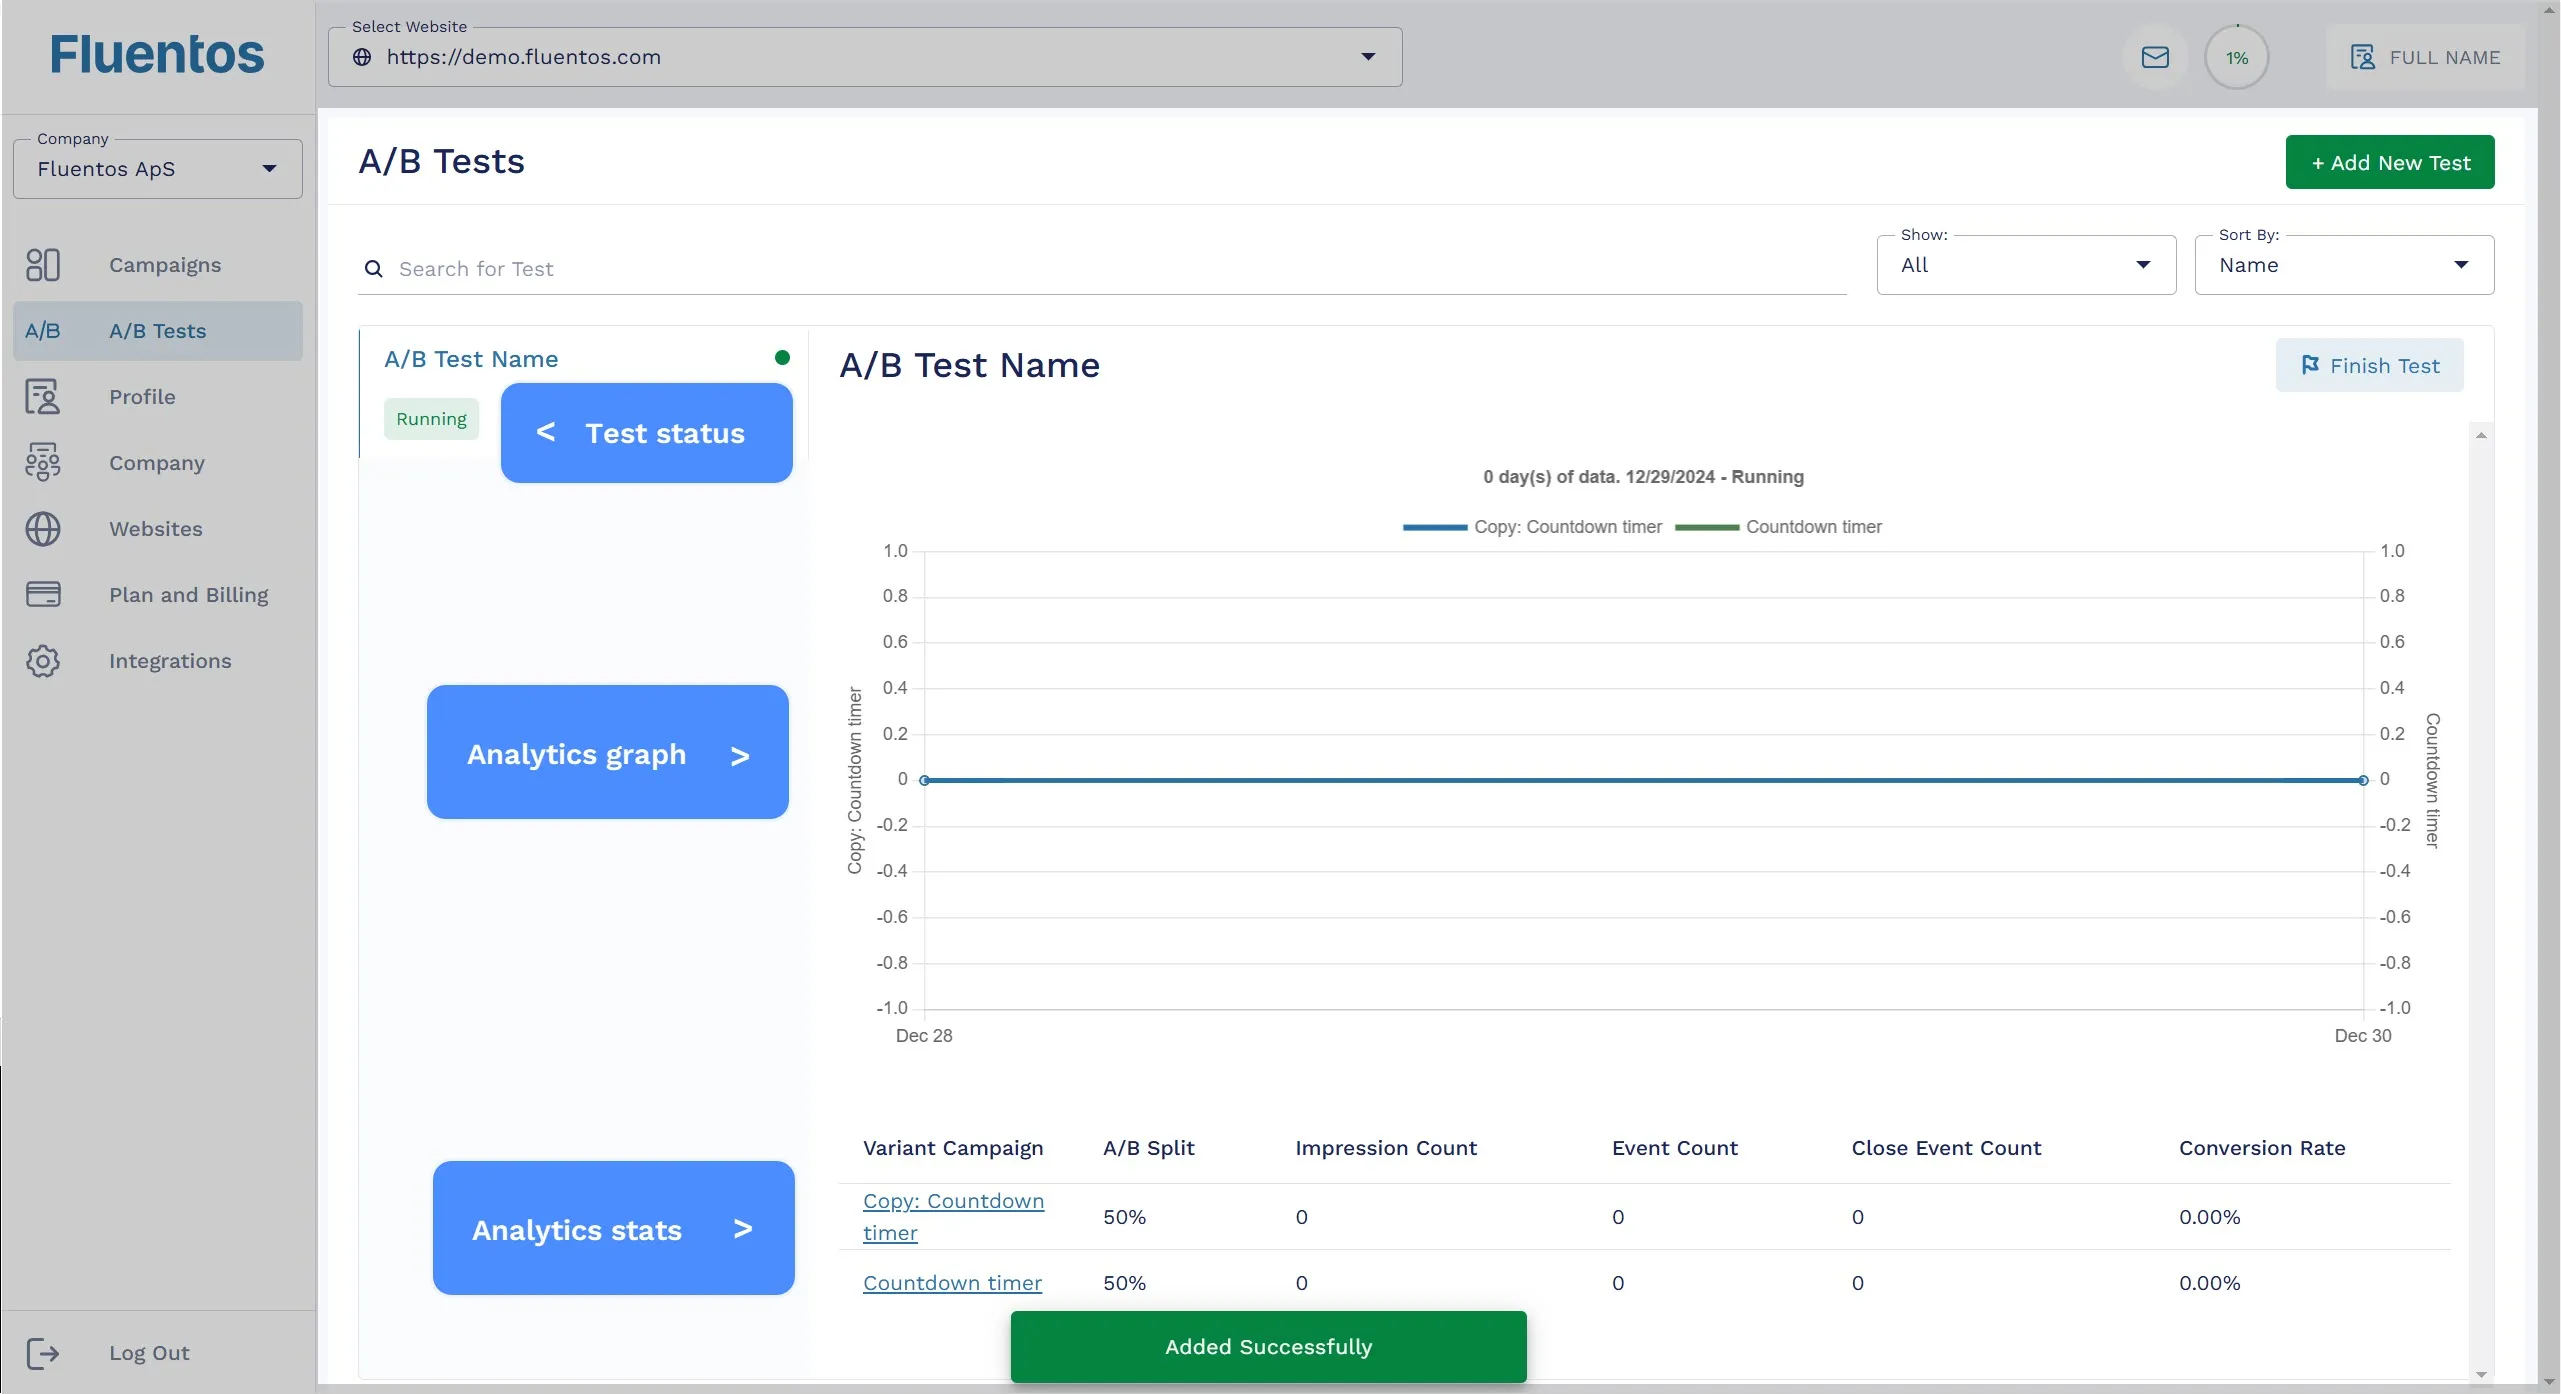This screenshot has width=2561, height=1394.
Task: Click the Search for Test input field
Action: tap(1107, 268)
